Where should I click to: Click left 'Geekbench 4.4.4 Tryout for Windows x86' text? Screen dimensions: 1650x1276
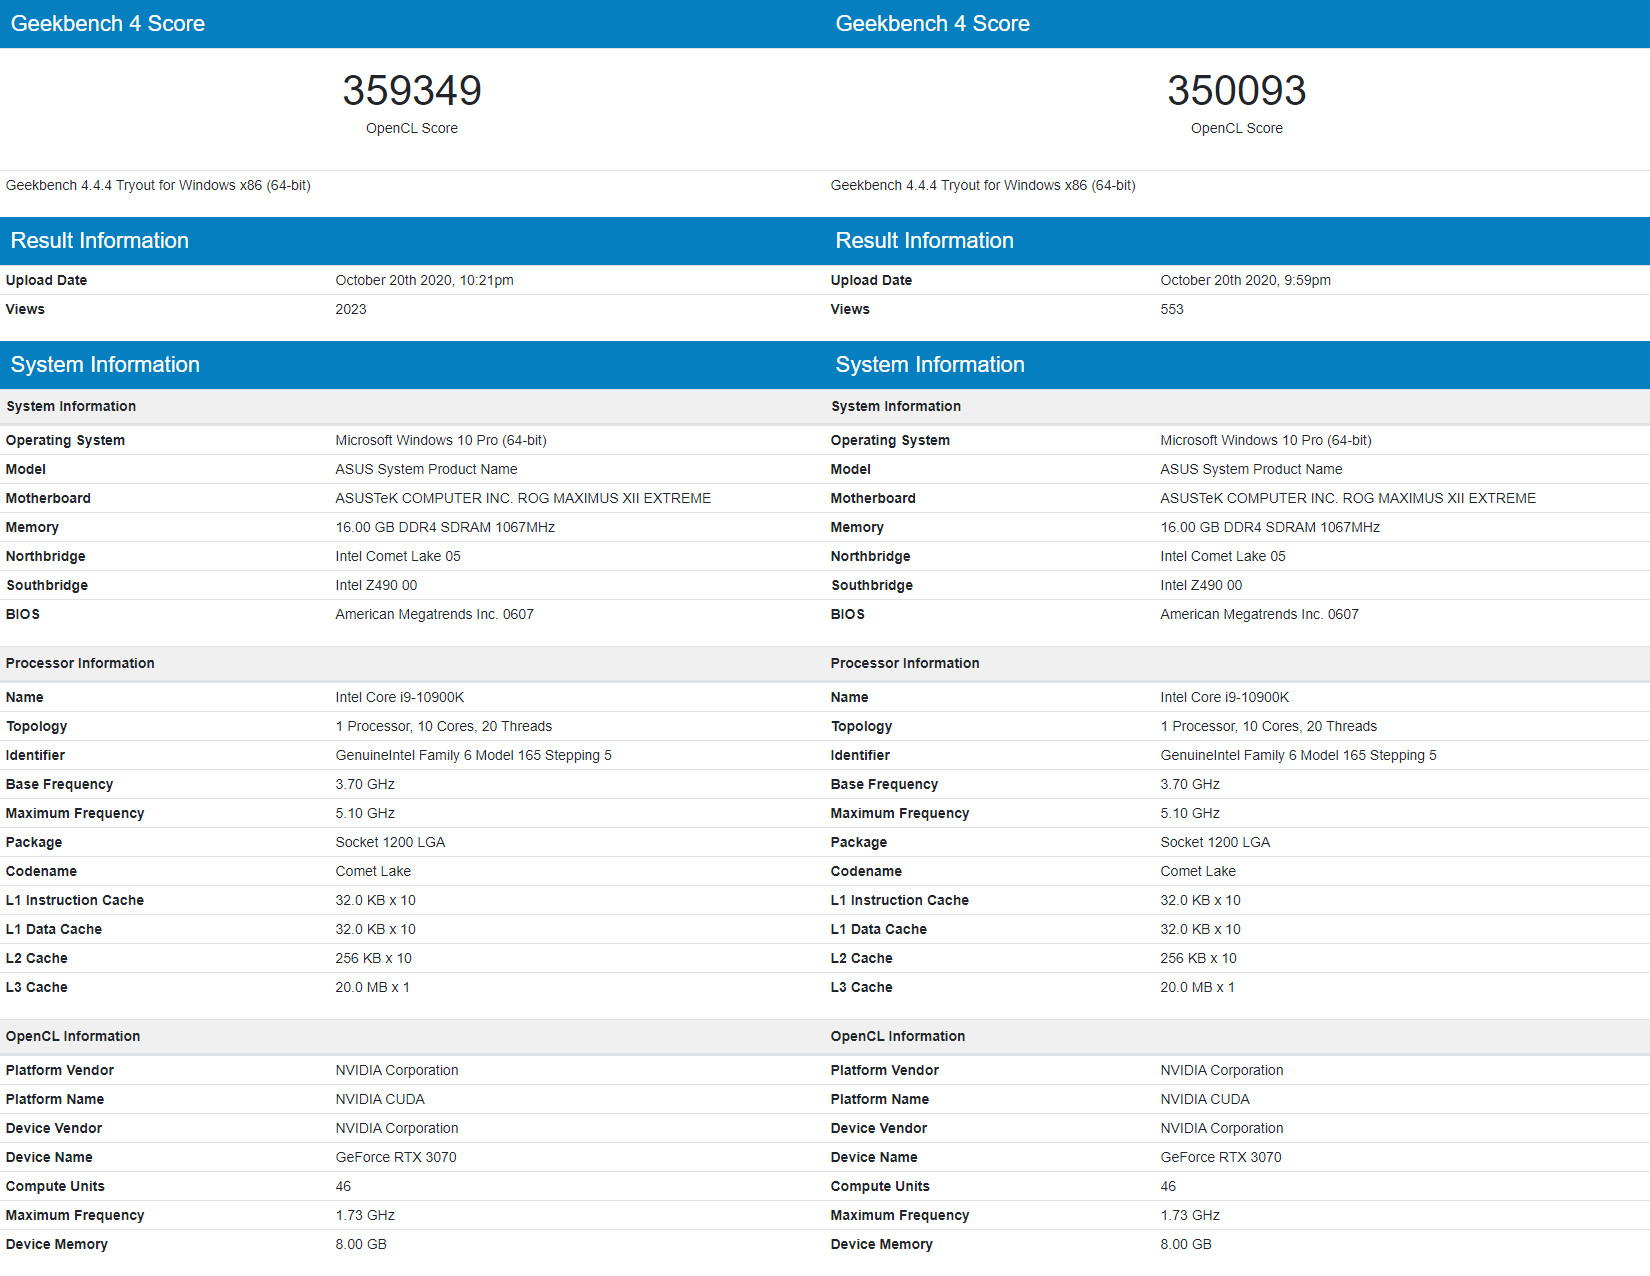[x=158, y=185]
